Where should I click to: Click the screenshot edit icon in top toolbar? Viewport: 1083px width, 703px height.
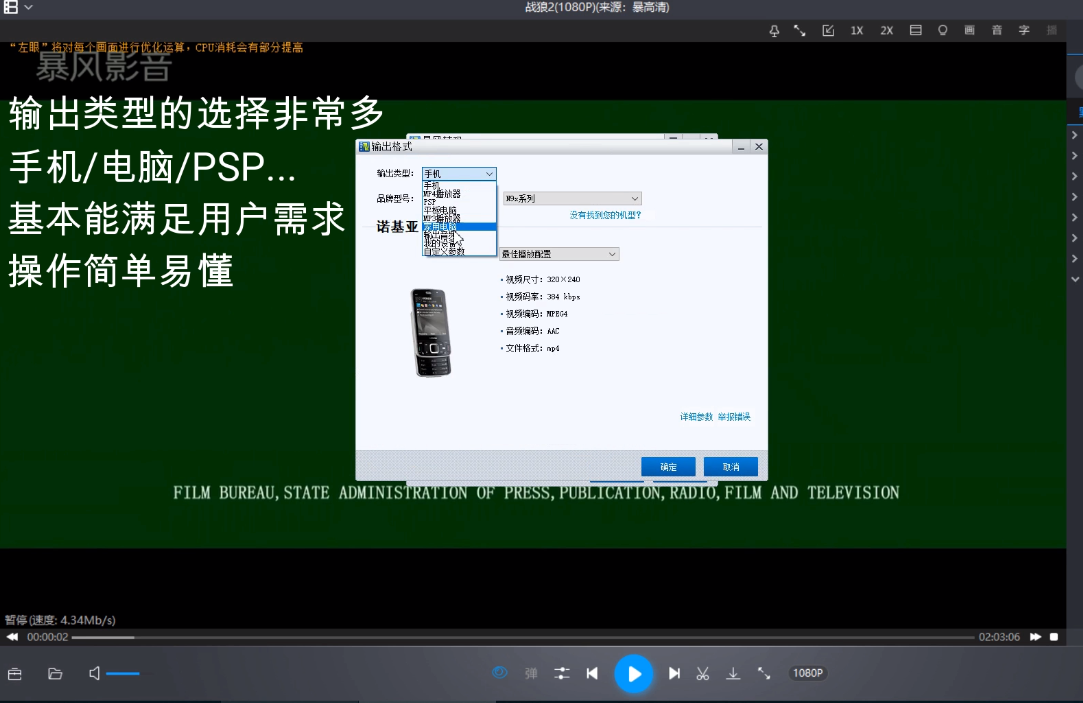point(829,31)
